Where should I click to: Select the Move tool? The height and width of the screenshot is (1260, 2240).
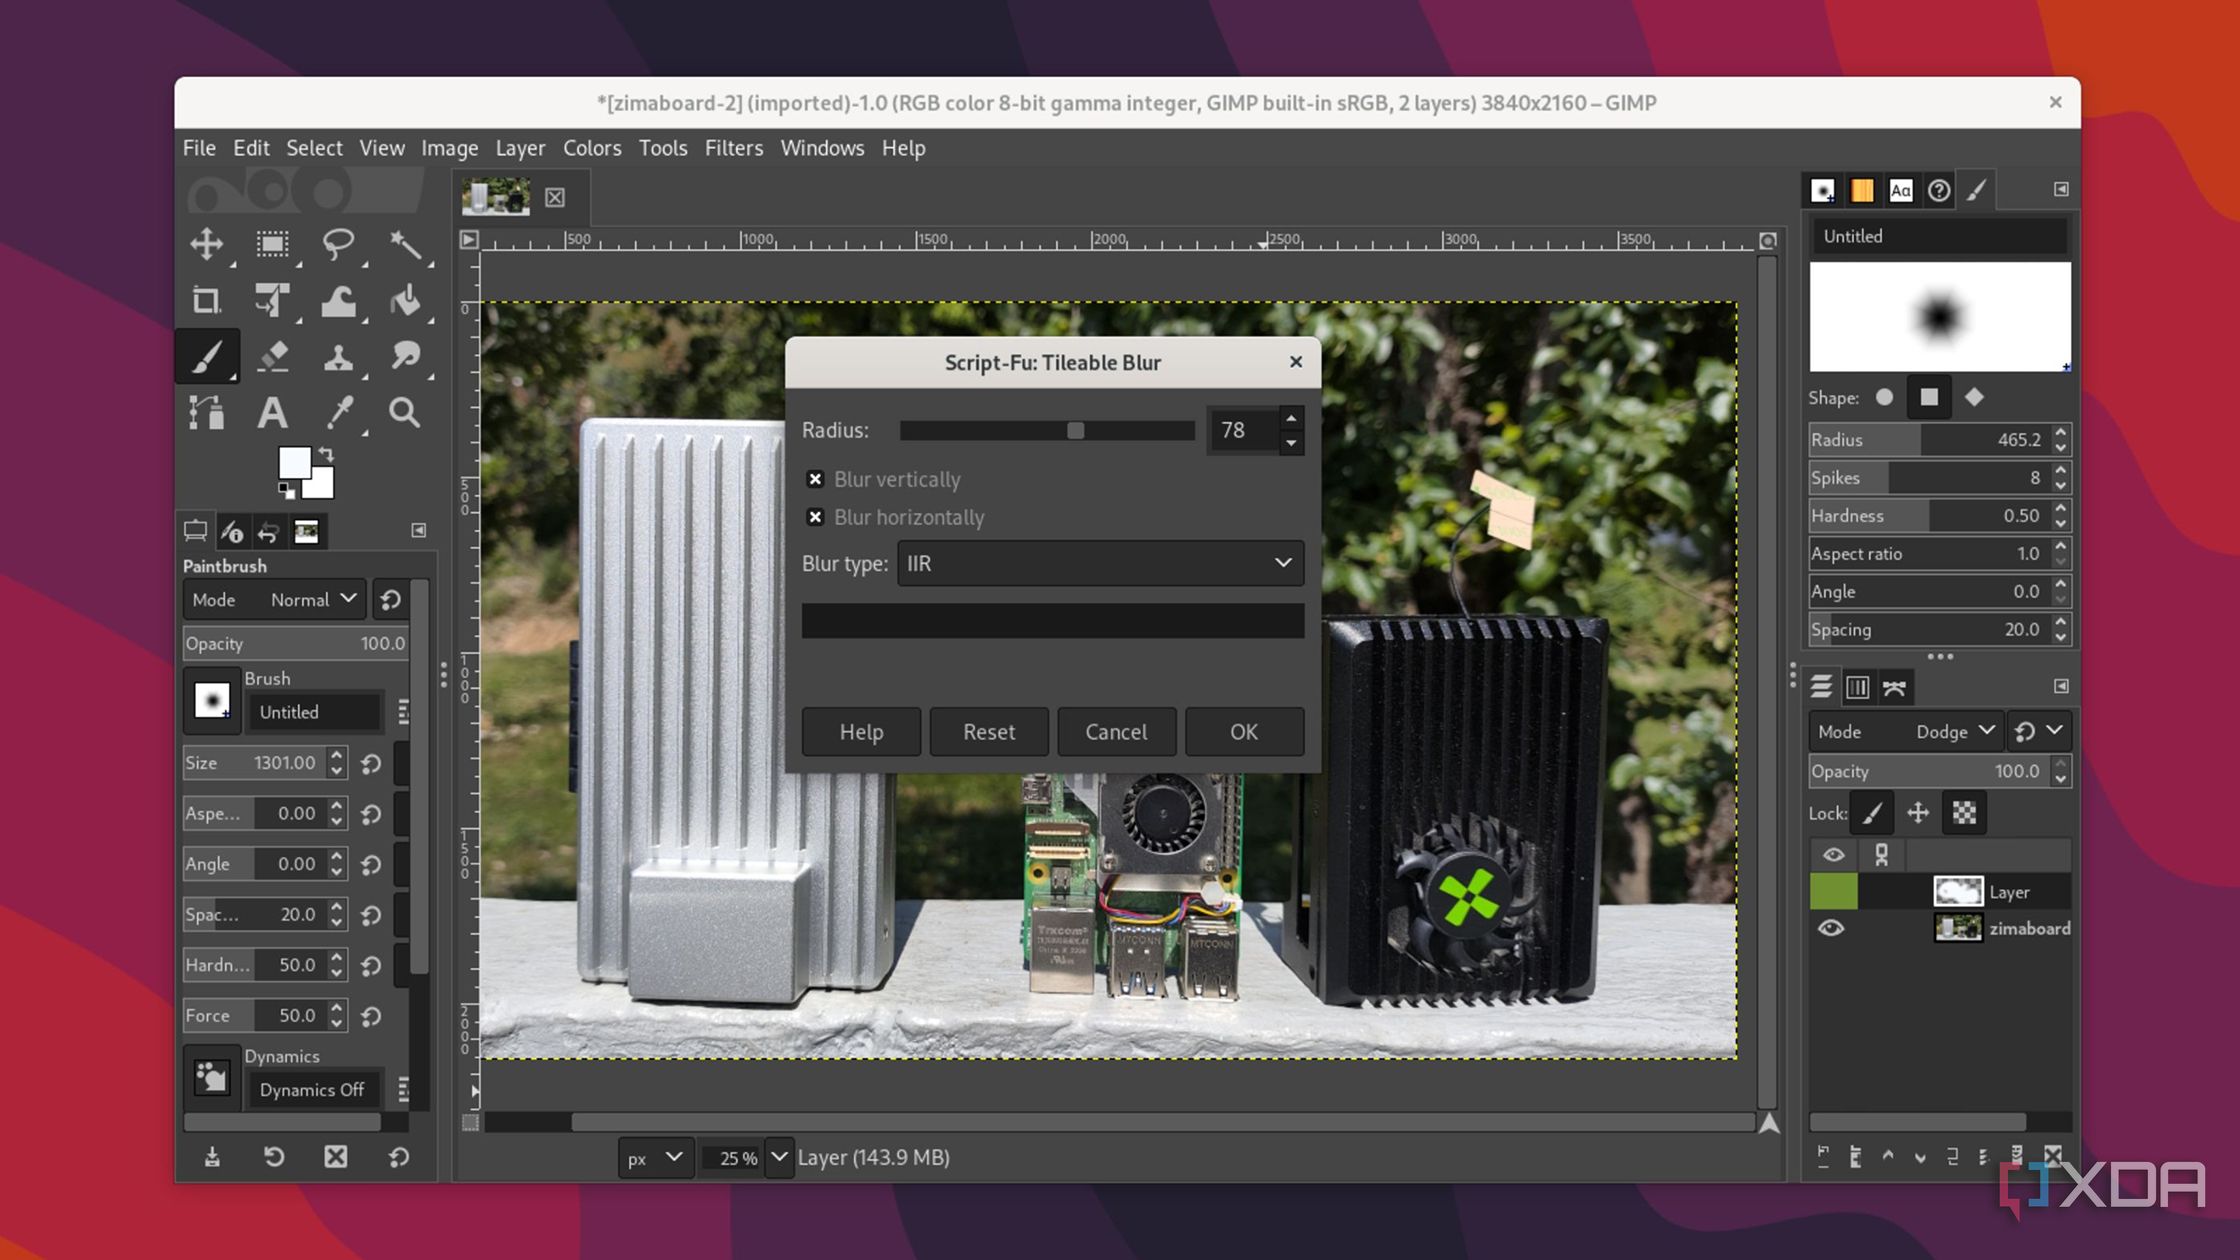pyautogui.click(x=207, y=244)
